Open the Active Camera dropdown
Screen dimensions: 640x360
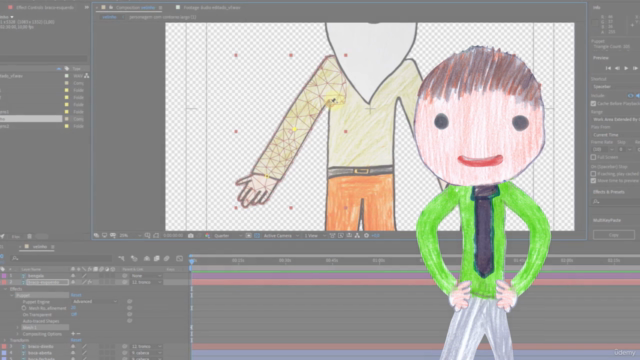click(281, 236)
